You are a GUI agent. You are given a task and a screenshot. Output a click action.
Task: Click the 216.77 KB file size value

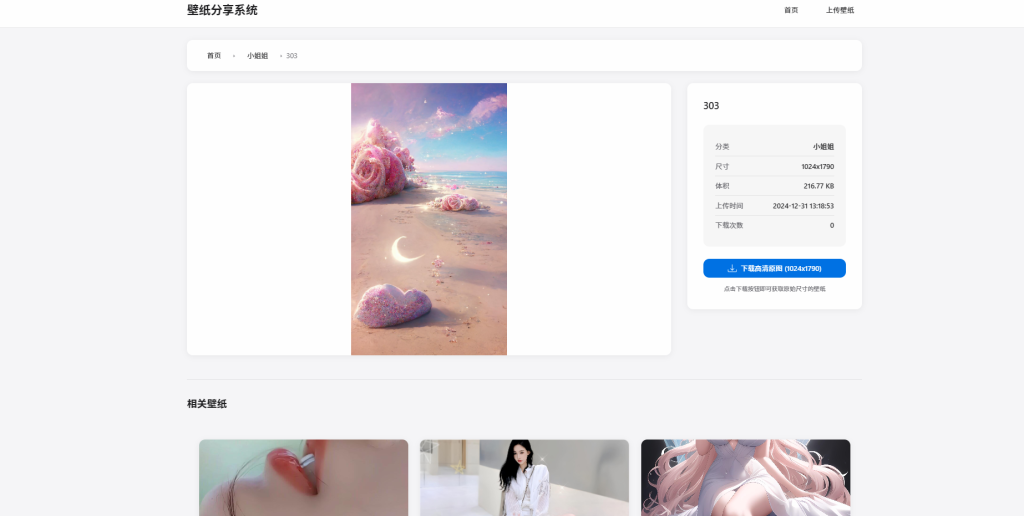click(818, 186)
